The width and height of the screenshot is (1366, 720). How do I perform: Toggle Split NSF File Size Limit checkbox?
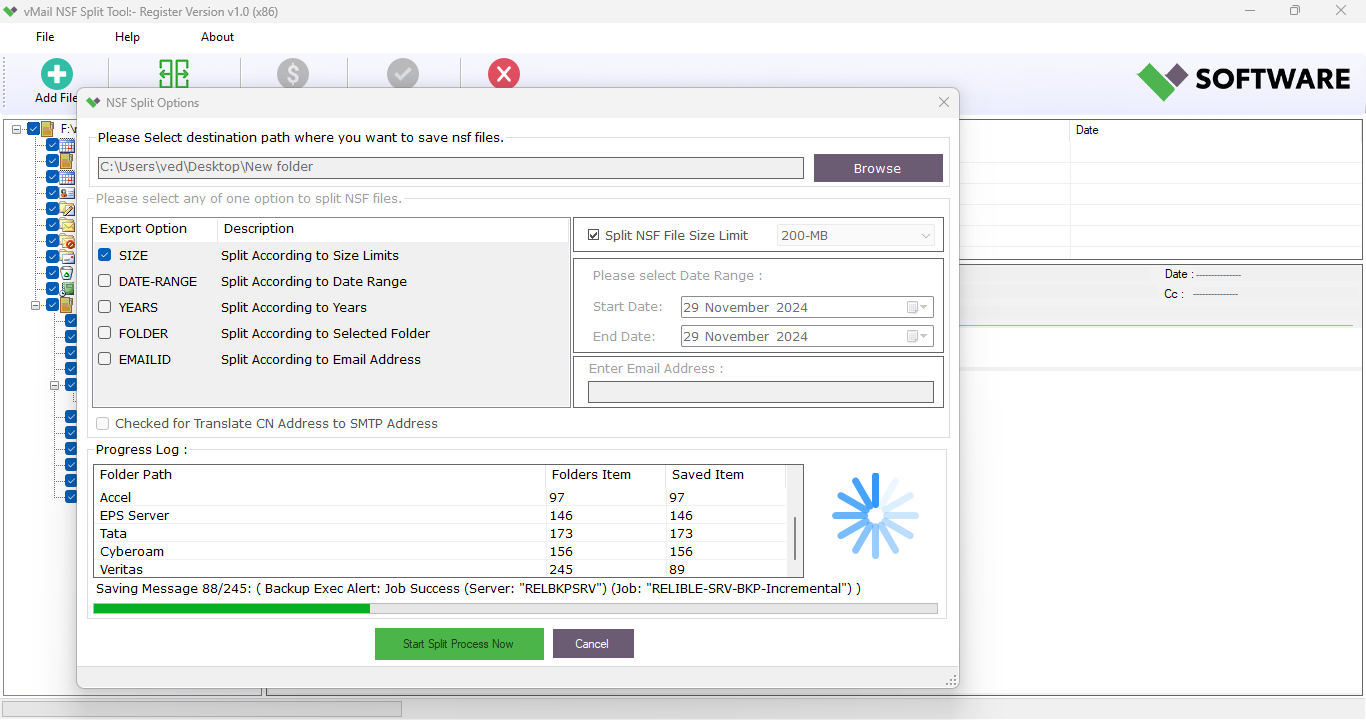pyautogui.click(x=594, y=235)
